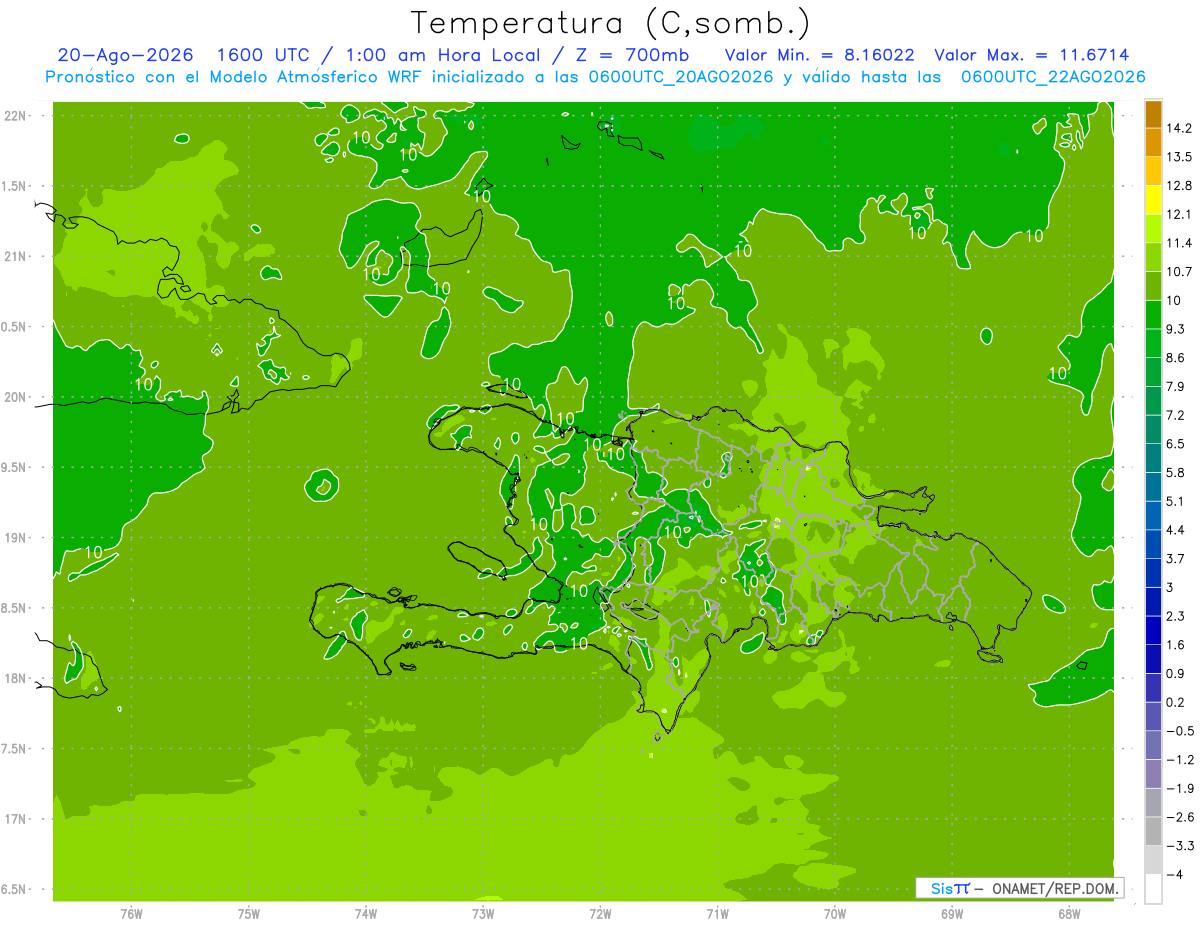Image resolution: width=1200 pixels, height=927 pixels.
Task: Click the "12.1" legend value
Action: (x=1179, y=215)
